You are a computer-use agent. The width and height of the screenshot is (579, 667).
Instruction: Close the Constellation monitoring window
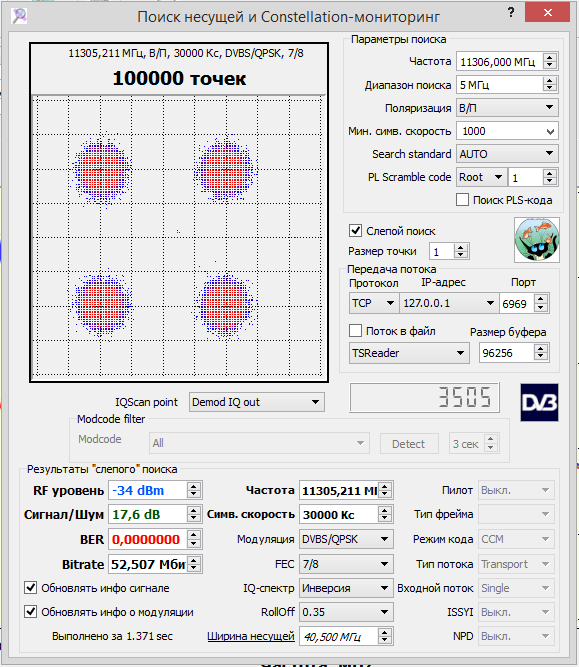547,12
